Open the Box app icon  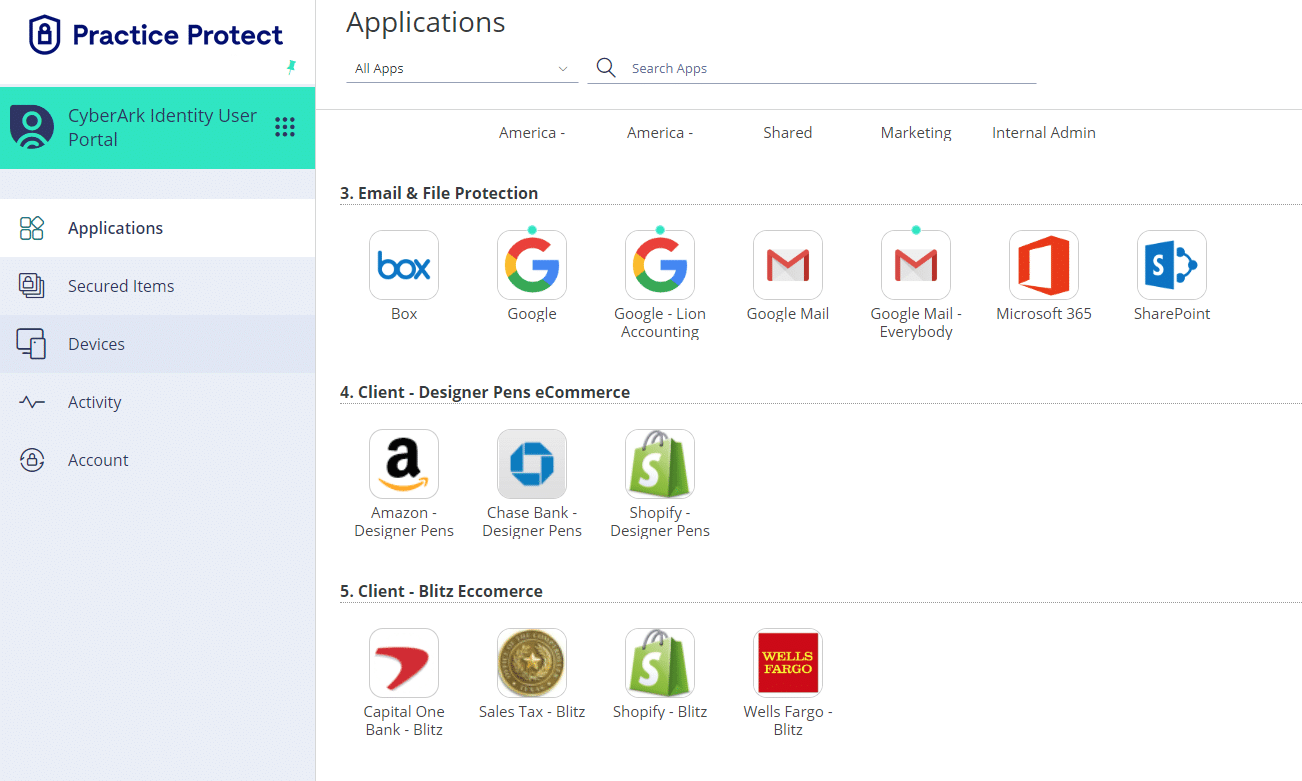(x=404, y=265)
